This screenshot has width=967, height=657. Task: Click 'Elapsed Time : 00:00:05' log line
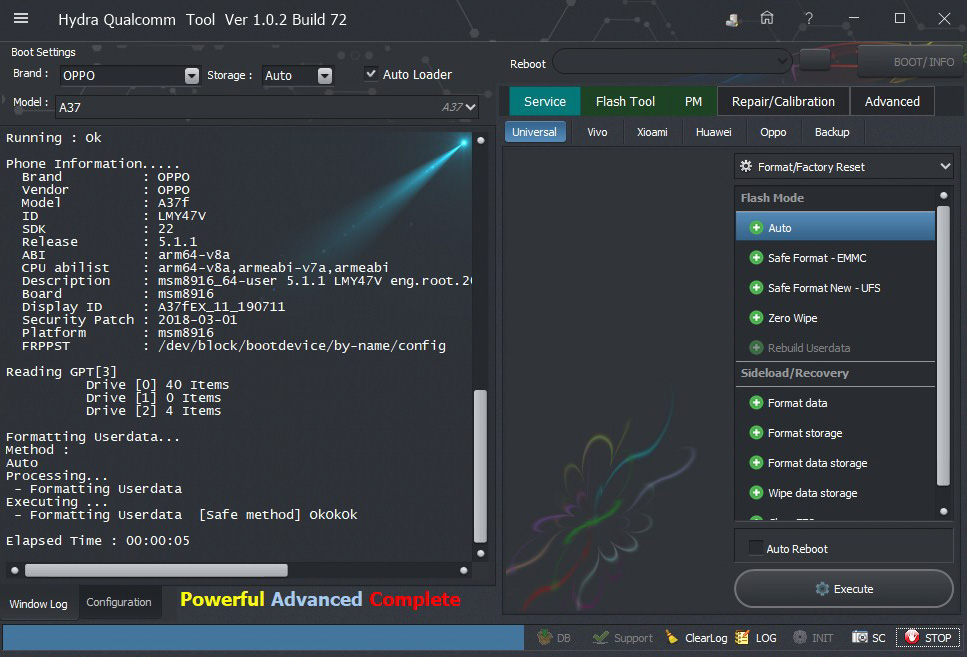[x=98, y=540]
